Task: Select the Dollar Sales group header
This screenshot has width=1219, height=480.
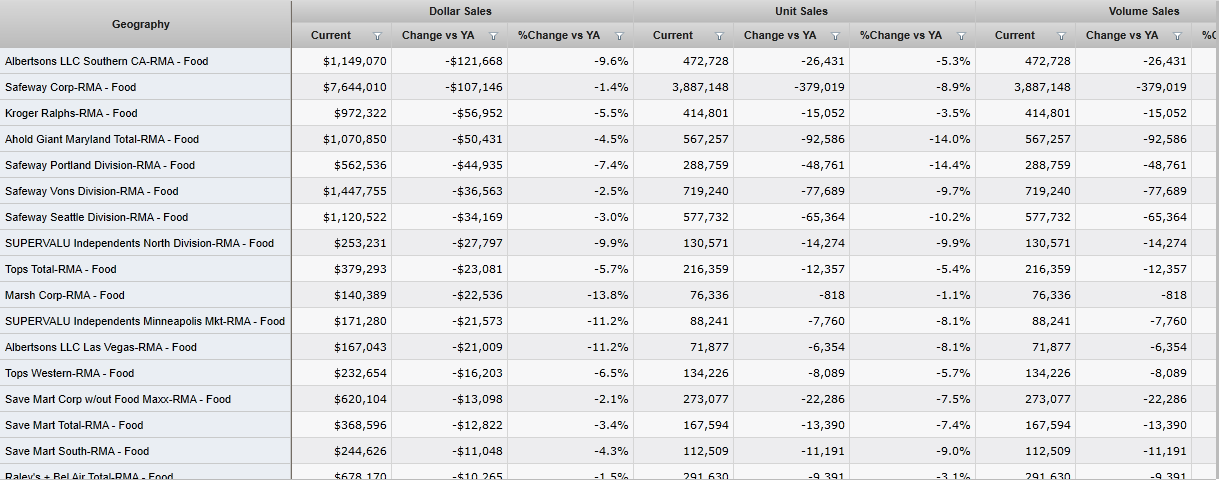Action: coord(461,11)
